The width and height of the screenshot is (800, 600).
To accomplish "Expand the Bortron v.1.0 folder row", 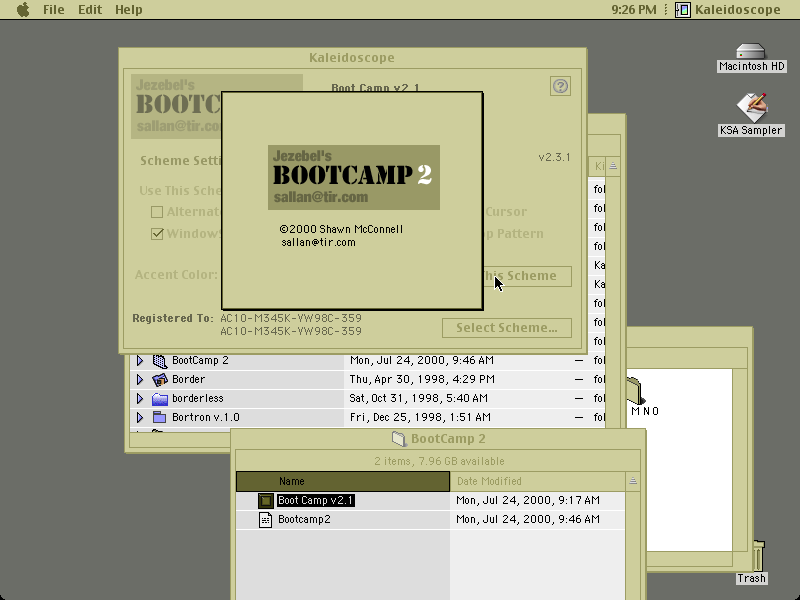I will (x=140, y=417).
